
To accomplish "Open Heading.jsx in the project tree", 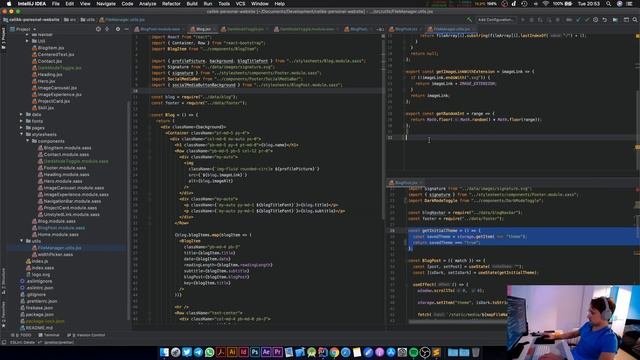I will pyautogui.click(x=47, y=74).
